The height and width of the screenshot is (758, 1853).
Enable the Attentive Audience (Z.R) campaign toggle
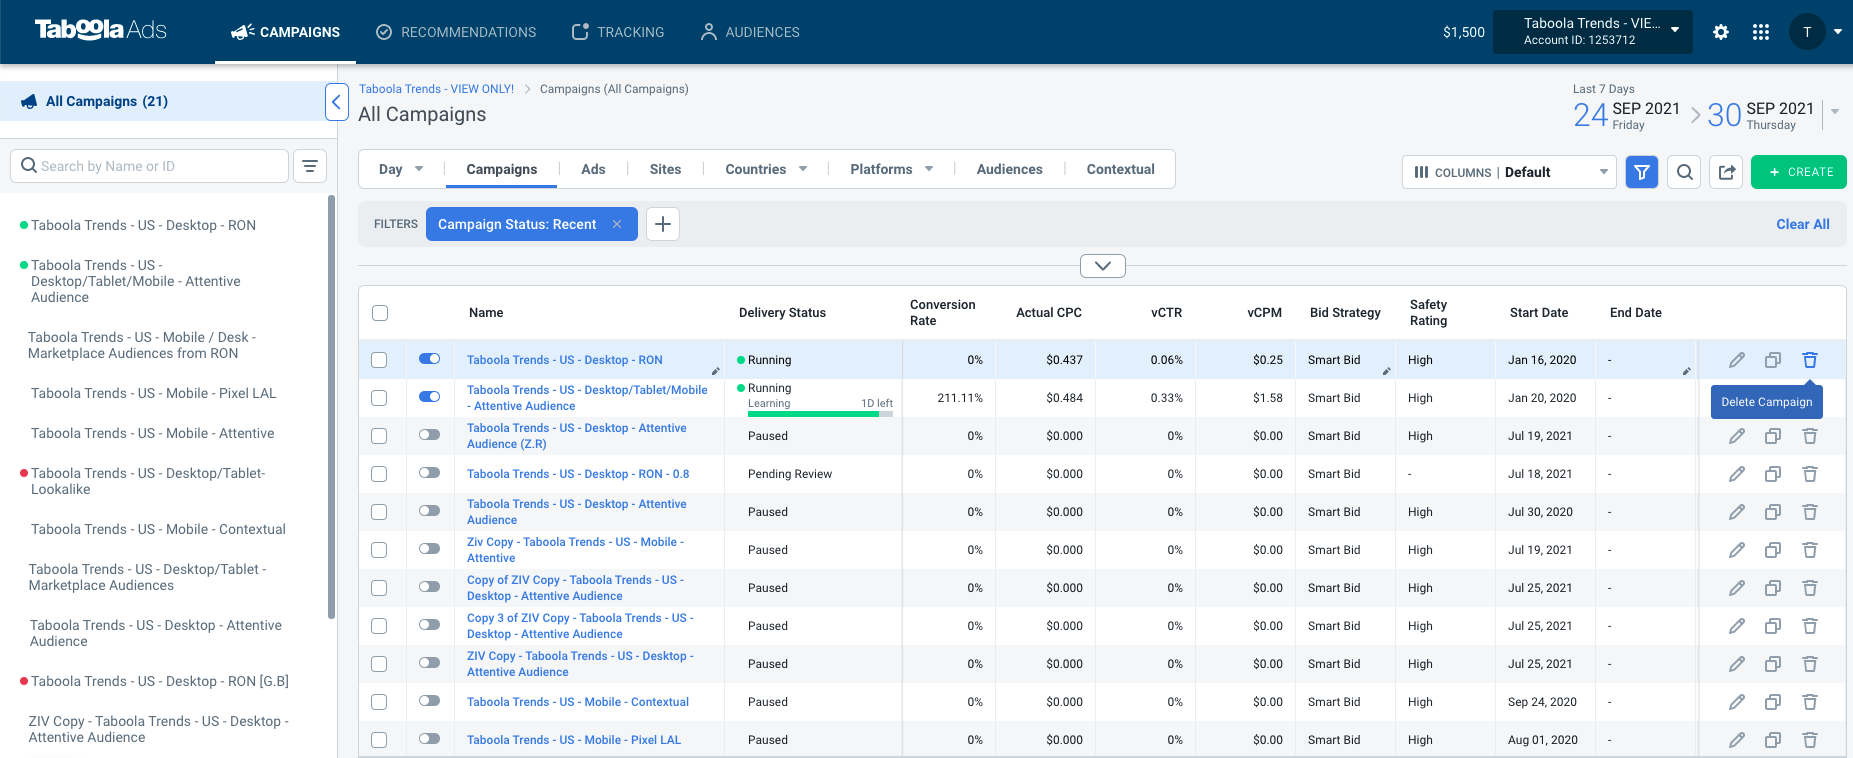click(x=430, y=435)
